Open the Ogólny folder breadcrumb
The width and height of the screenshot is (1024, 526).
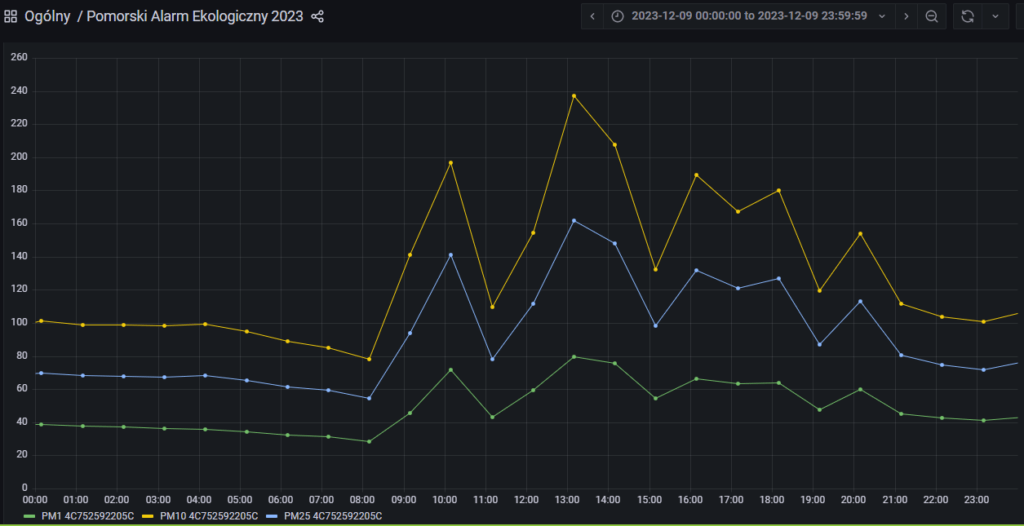pos(46,17)
